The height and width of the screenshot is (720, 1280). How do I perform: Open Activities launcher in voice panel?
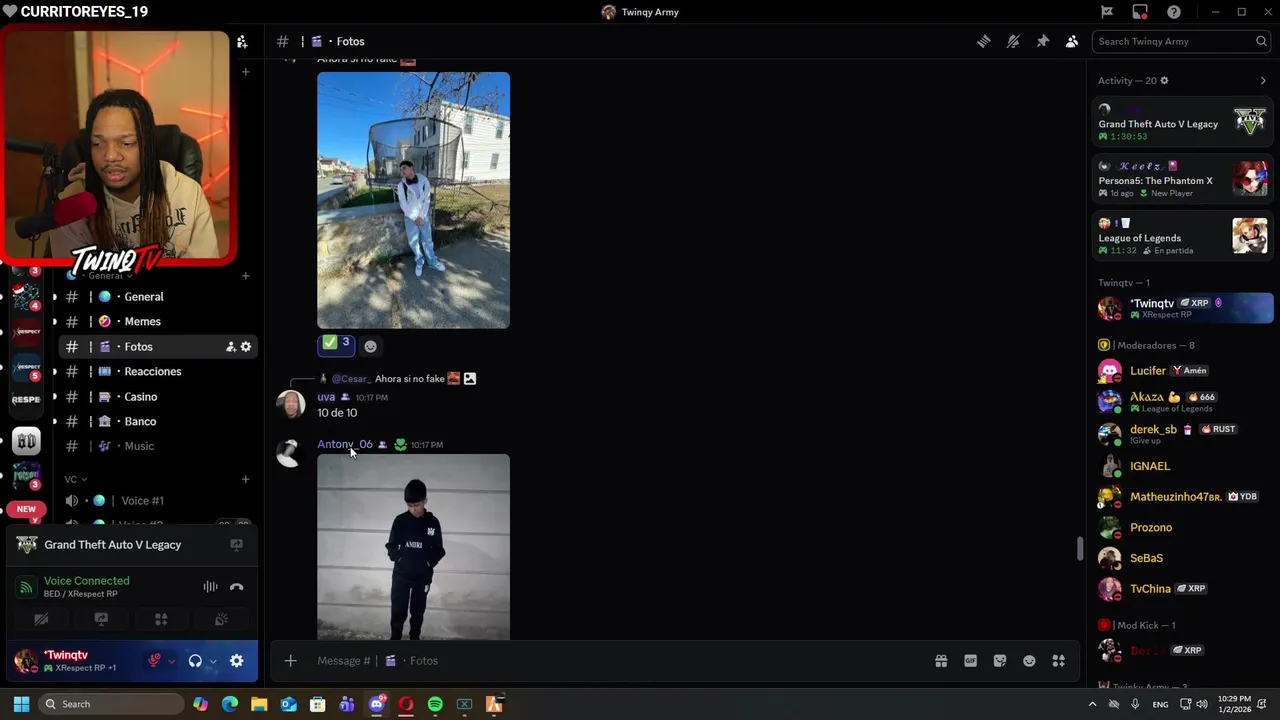pyautogui.click(x=161, y=620)
